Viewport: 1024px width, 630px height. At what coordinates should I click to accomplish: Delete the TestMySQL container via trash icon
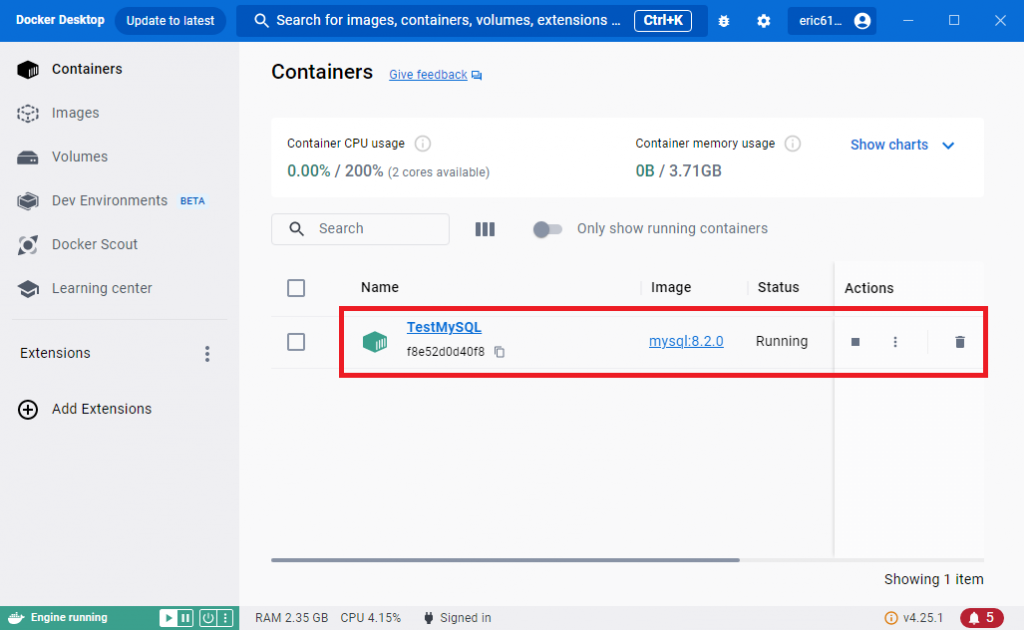coord(959,342)
